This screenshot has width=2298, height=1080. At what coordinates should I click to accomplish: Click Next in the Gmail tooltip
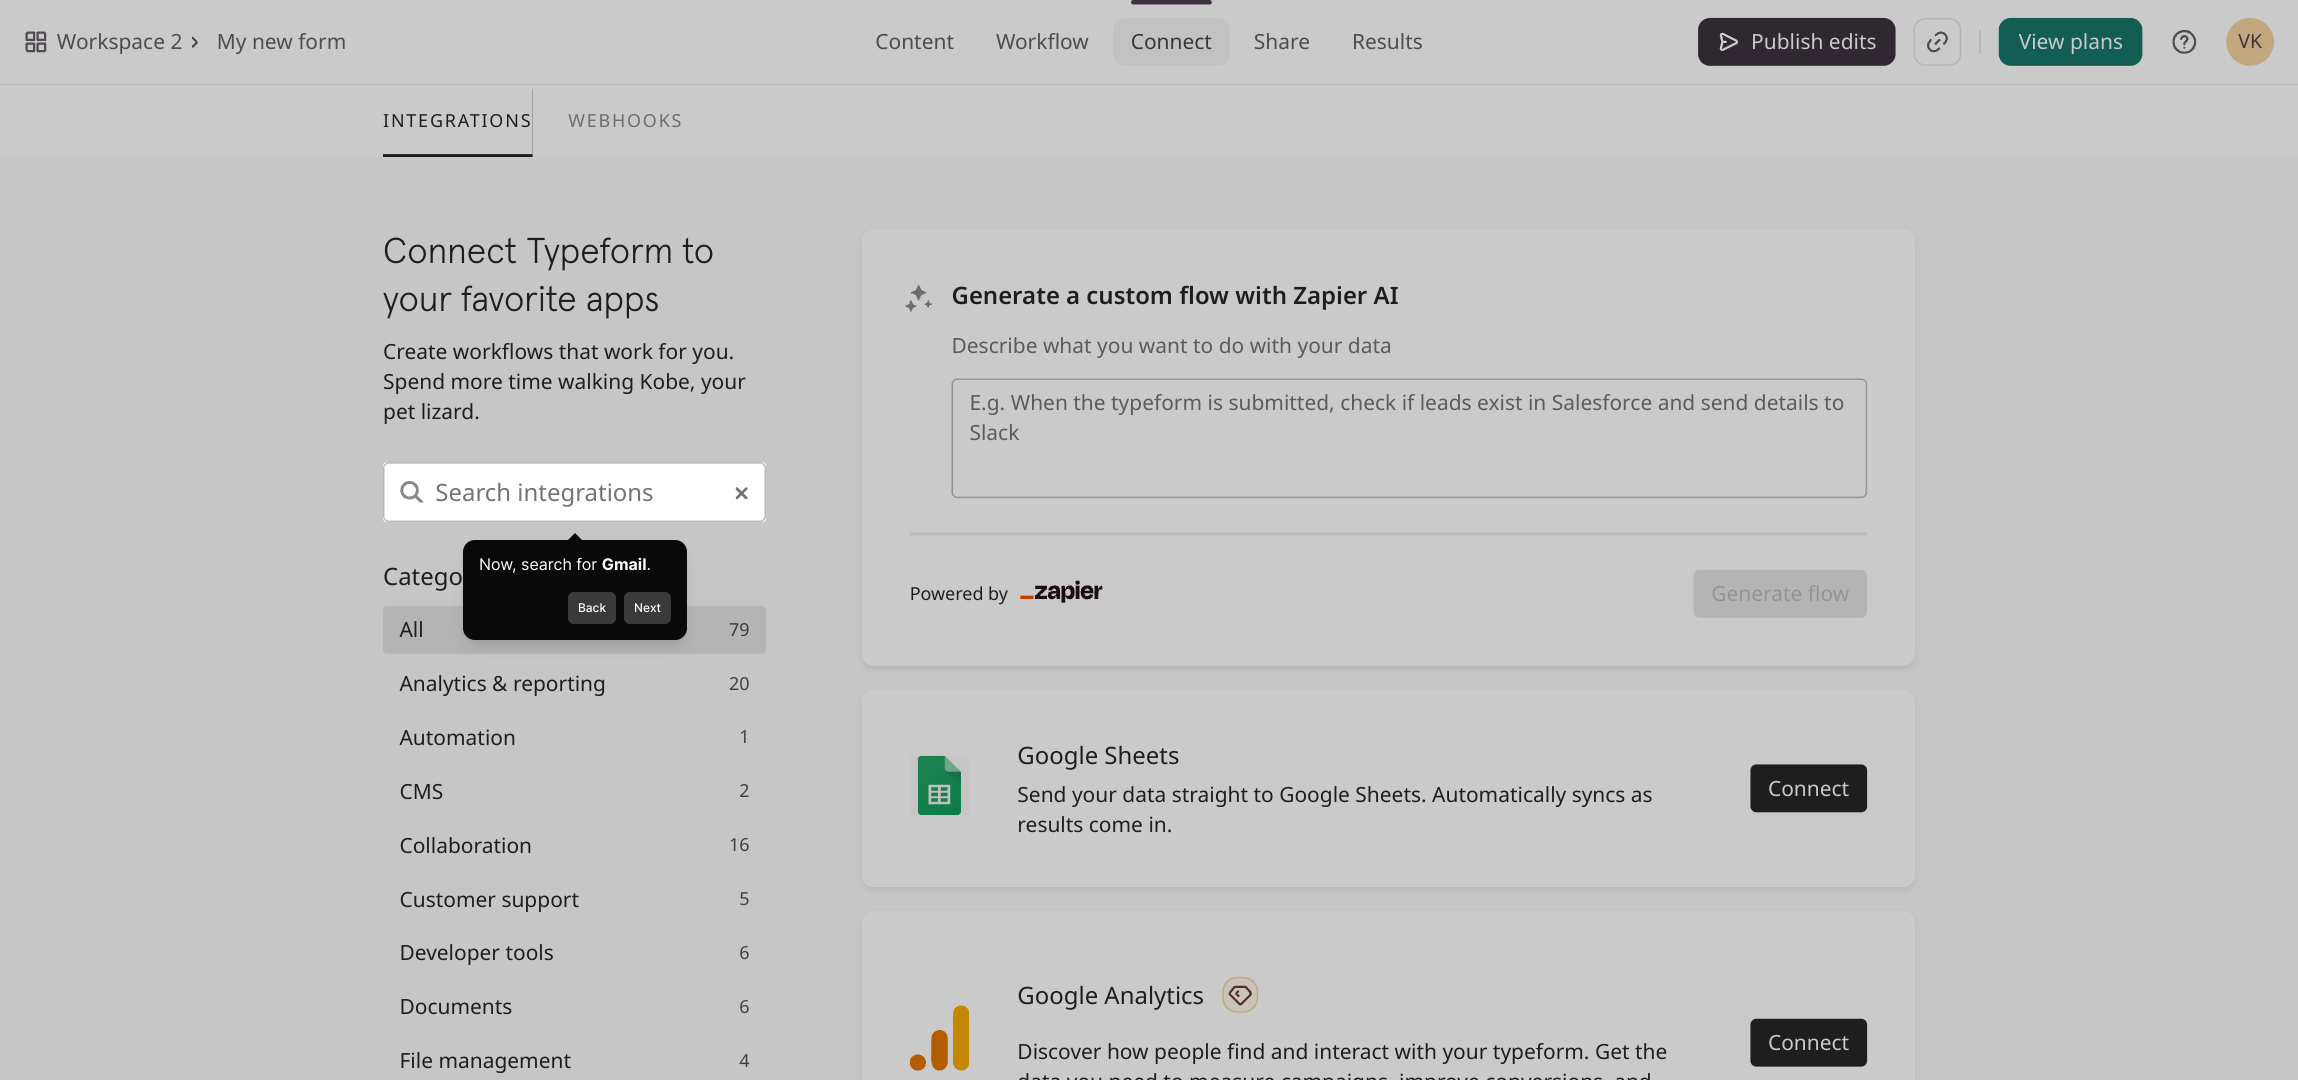coord(647,608)
